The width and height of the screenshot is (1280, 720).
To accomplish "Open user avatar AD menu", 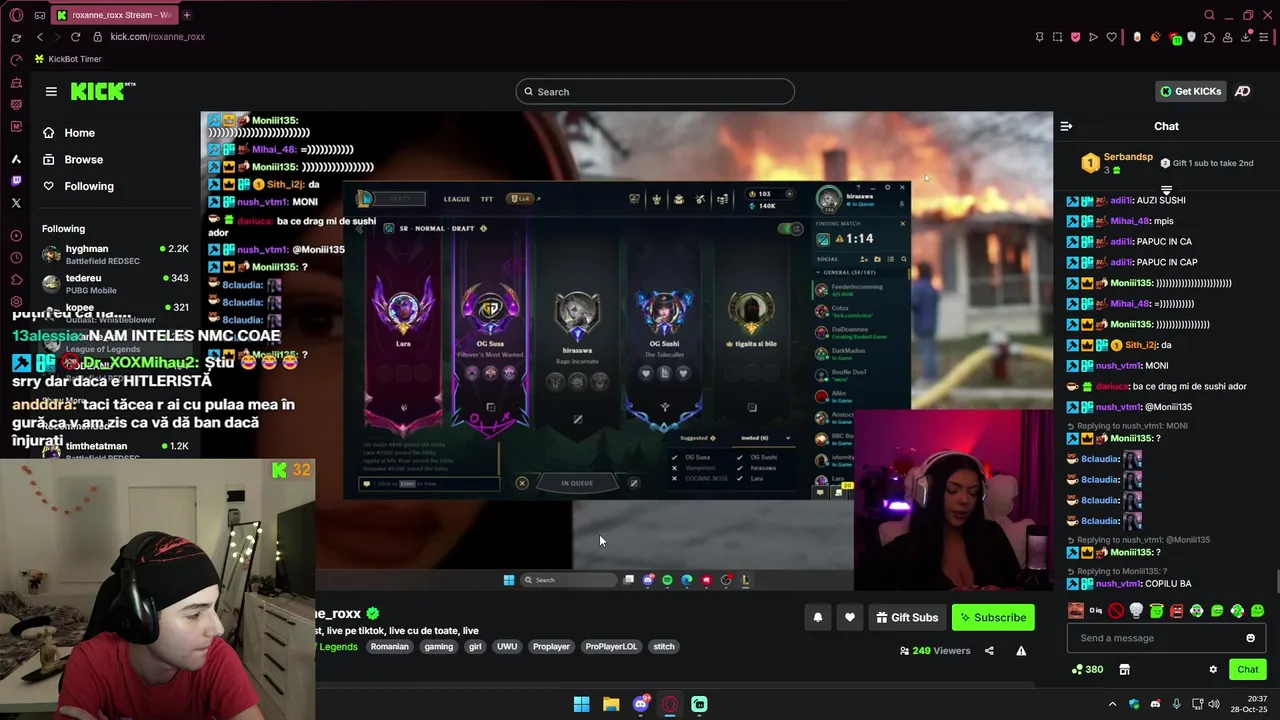I will coord(1242,91).
